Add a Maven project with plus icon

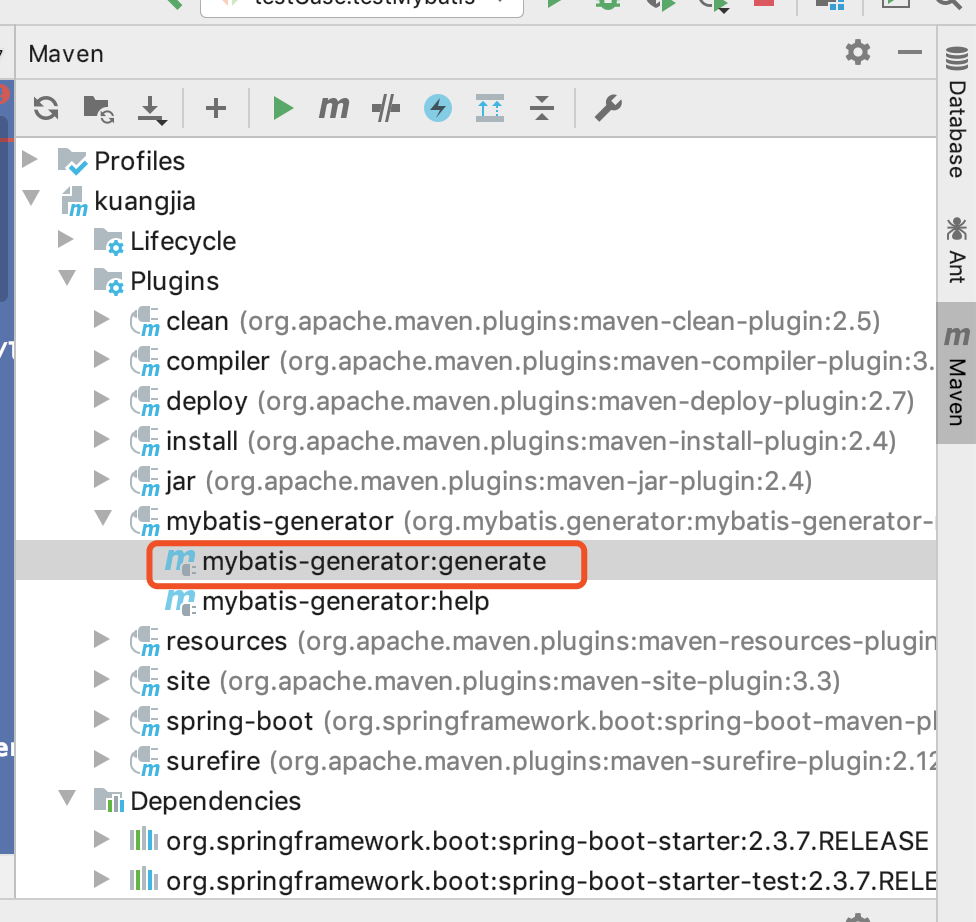tap(216, 108)
